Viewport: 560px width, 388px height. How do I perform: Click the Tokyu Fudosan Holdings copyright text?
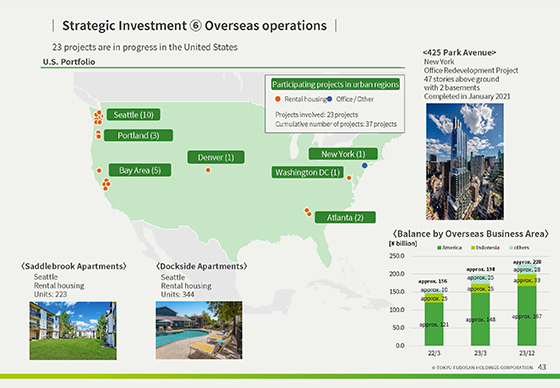[482, 367]
